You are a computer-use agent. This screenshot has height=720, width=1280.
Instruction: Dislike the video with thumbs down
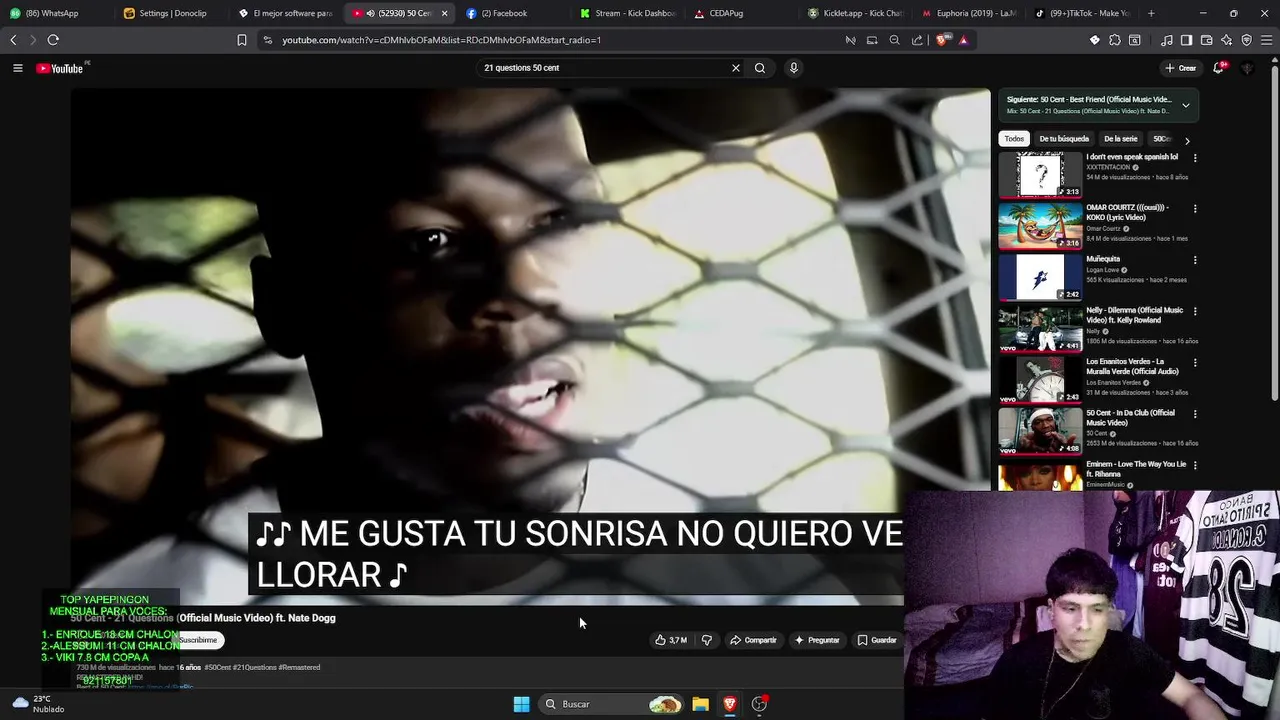click(x=707, y=640)
